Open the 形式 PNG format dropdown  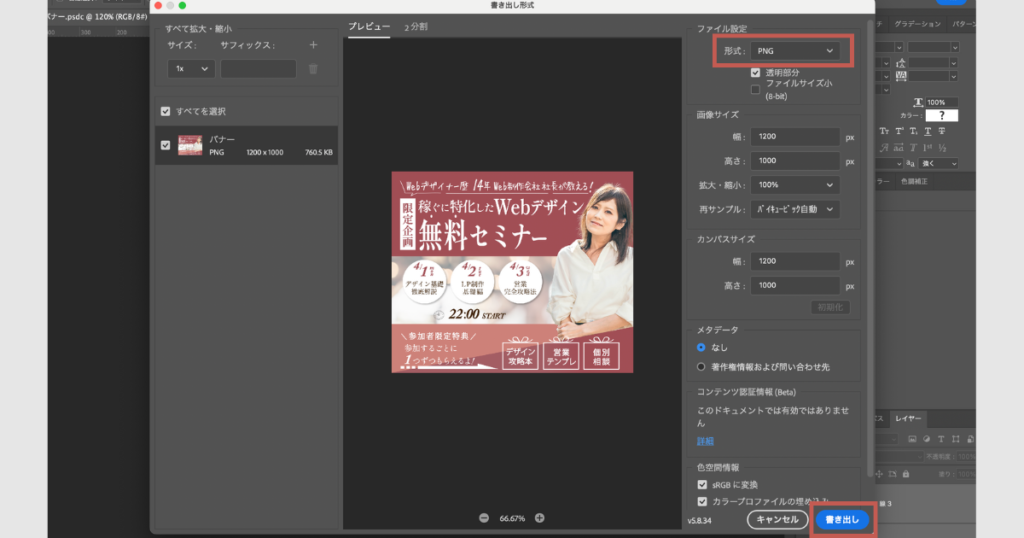click(795, 51)
